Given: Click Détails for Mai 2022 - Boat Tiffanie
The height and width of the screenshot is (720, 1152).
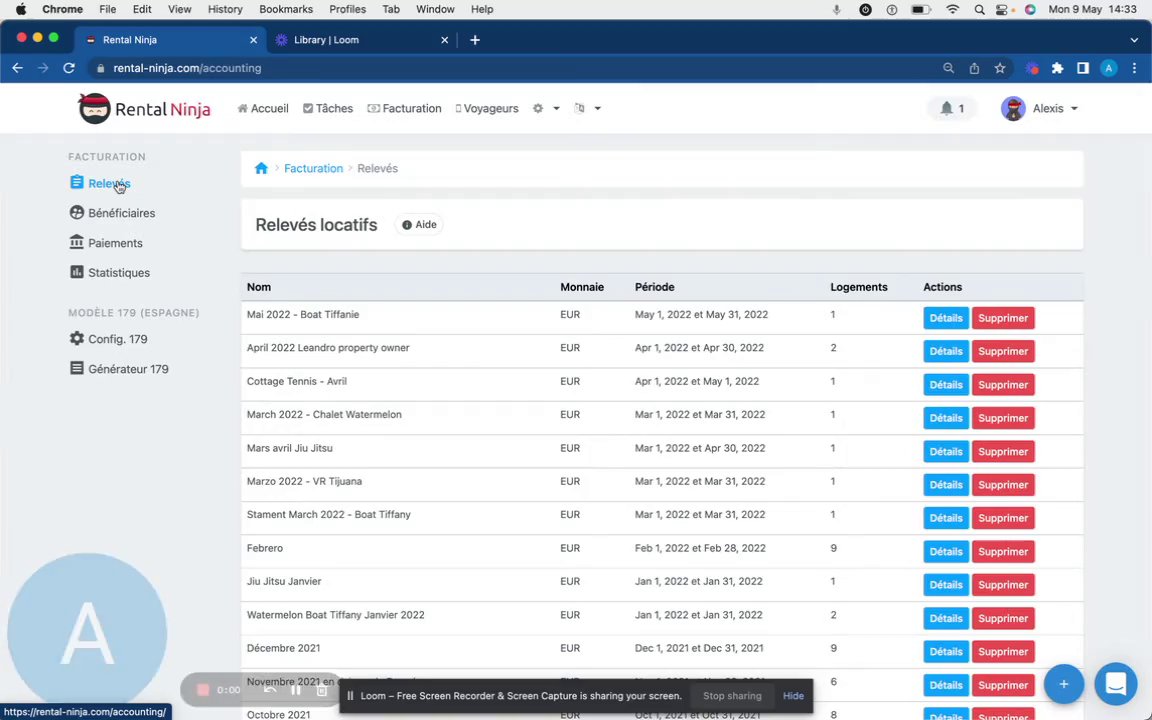Looking at the screenshot, I should pos(945,318).
